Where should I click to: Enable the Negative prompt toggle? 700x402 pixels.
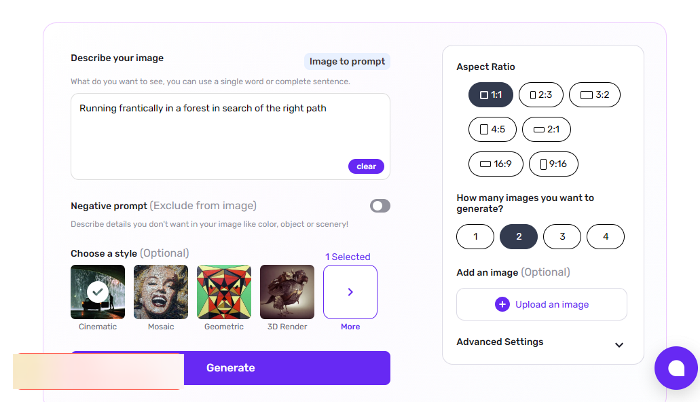click(x=379, y=206)
